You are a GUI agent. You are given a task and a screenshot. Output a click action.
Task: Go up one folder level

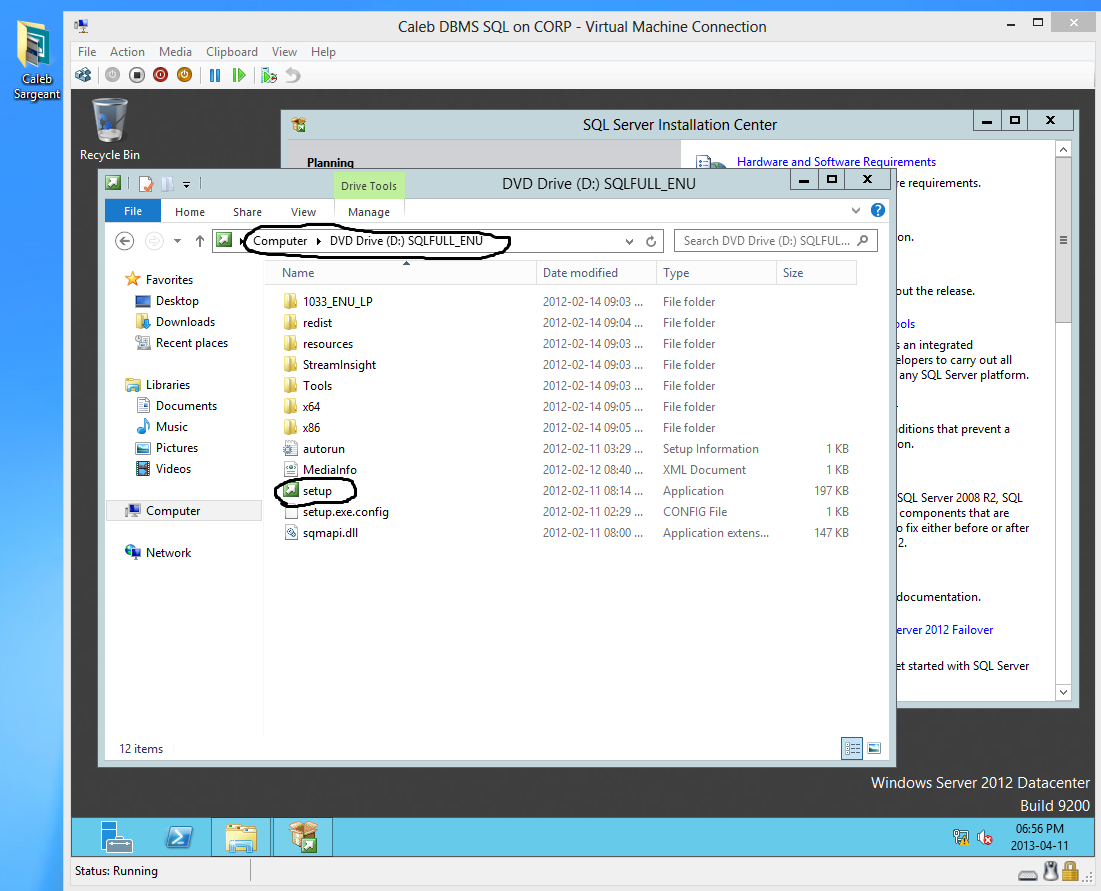(x=200, y=241)
